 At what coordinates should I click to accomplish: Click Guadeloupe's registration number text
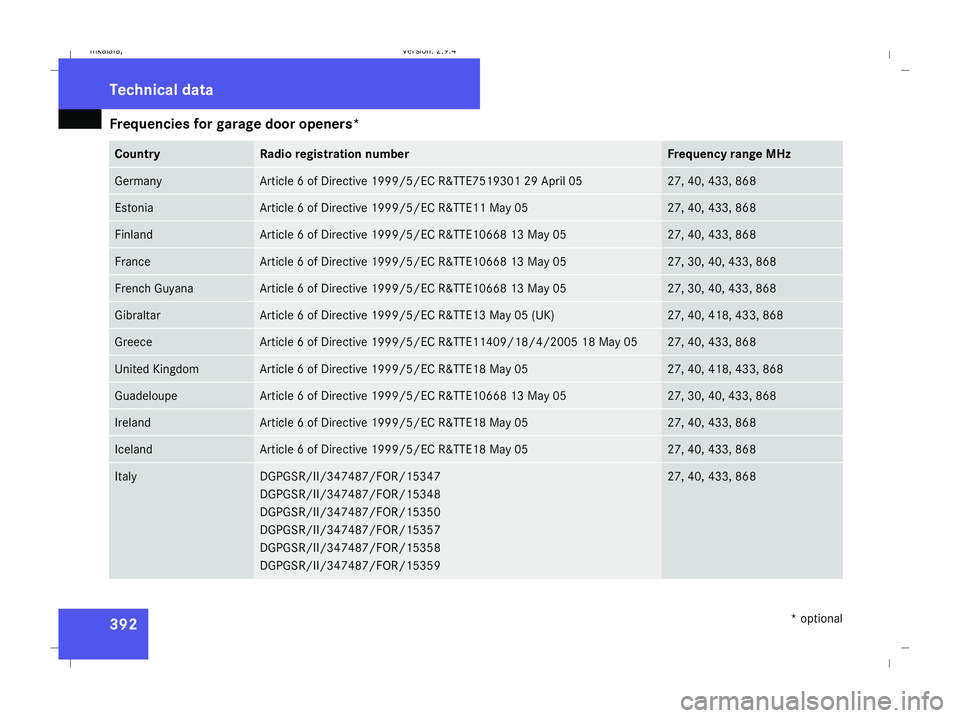413,396
